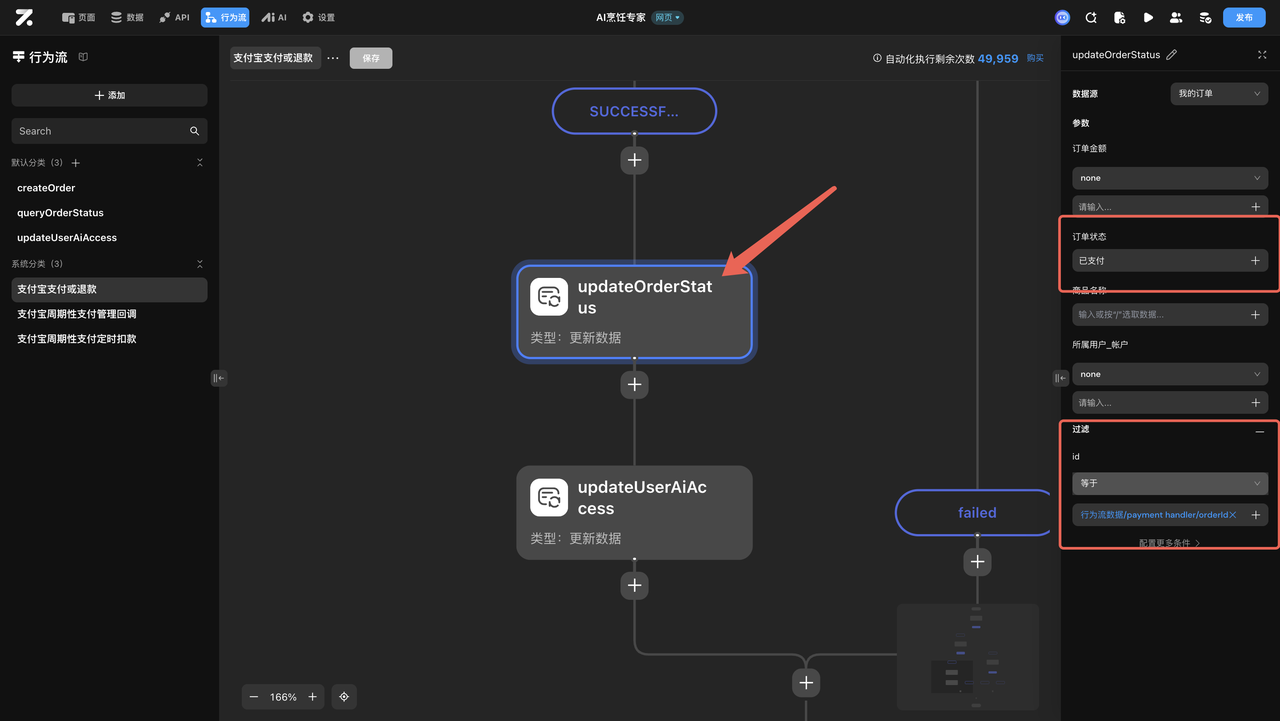Click plus icon in 商品名称 field
This screenshot has width=1280, height=721.
[x=1256, y=315]
